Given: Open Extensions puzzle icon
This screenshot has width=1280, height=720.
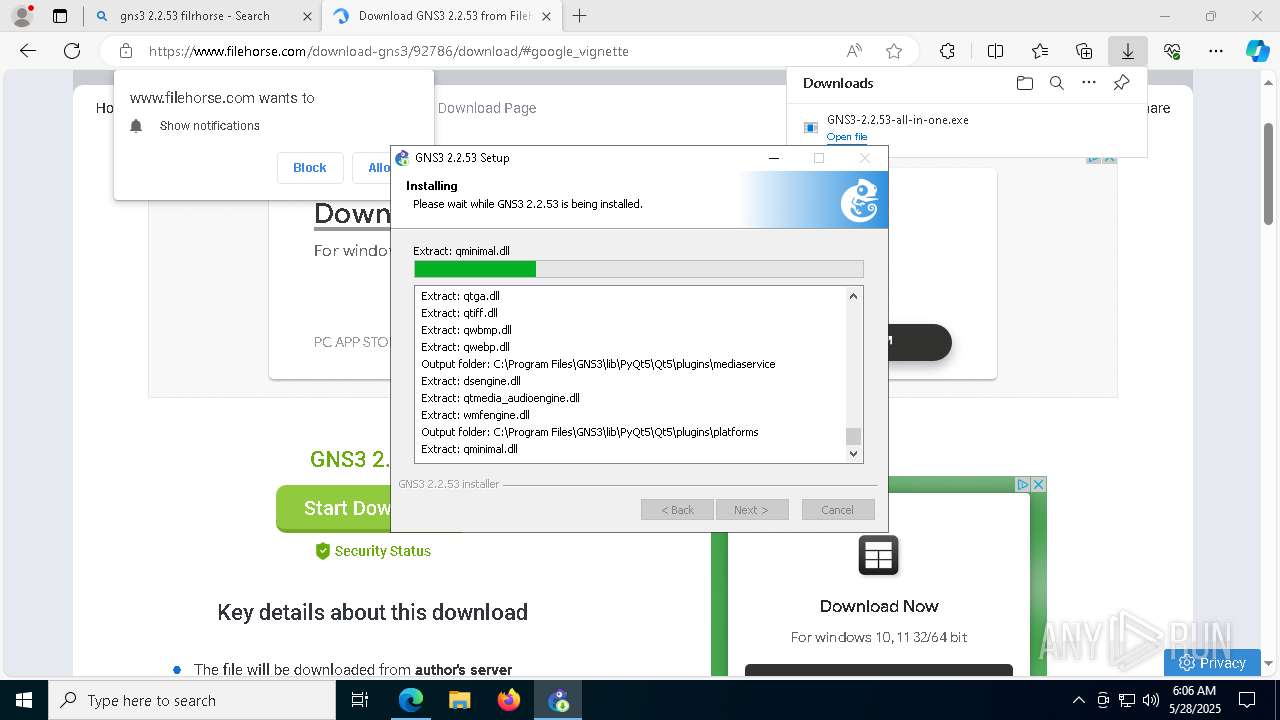Looking at the screenshot, I should pos(947,51).
